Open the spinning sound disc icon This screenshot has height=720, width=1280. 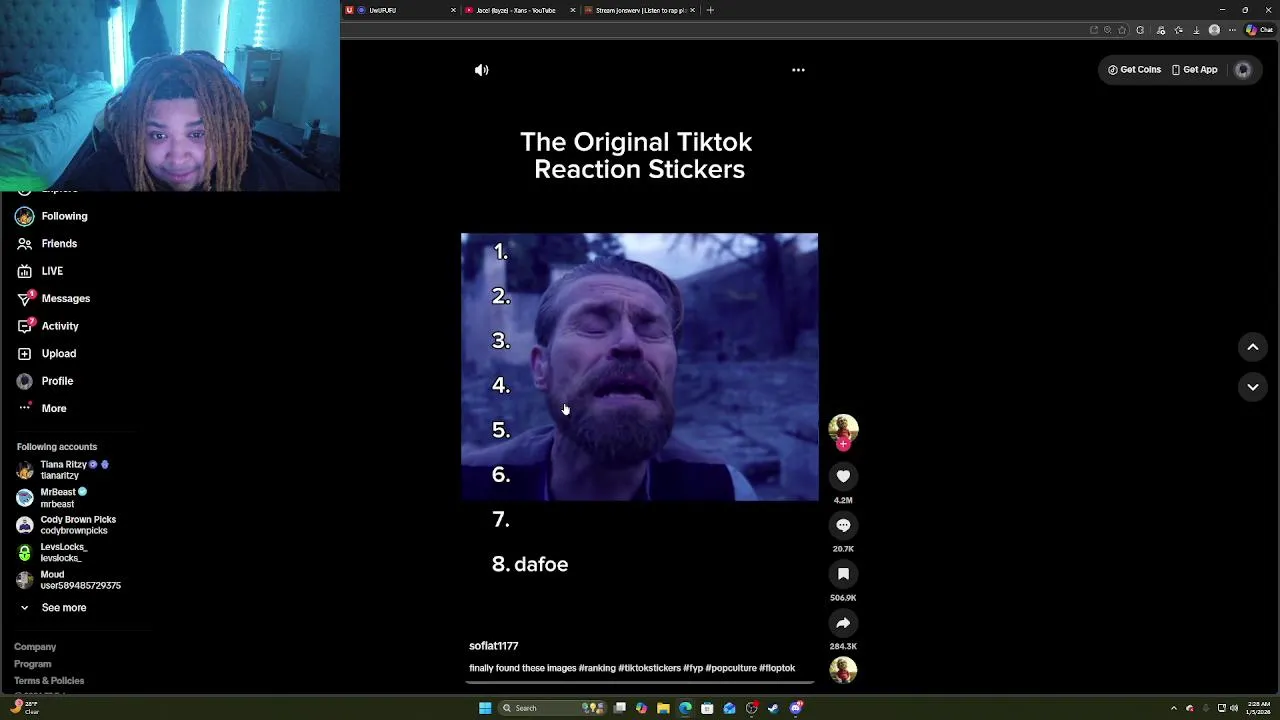843,669
